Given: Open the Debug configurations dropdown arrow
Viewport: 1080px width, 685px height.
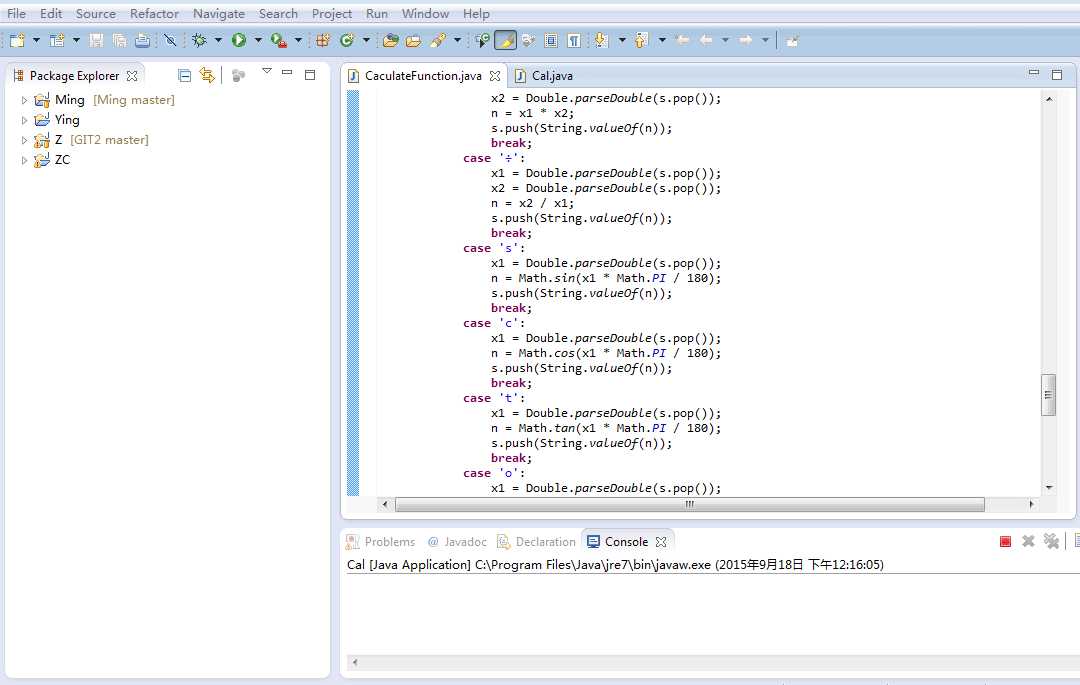Looking at the screenshot, I should 218,41.
